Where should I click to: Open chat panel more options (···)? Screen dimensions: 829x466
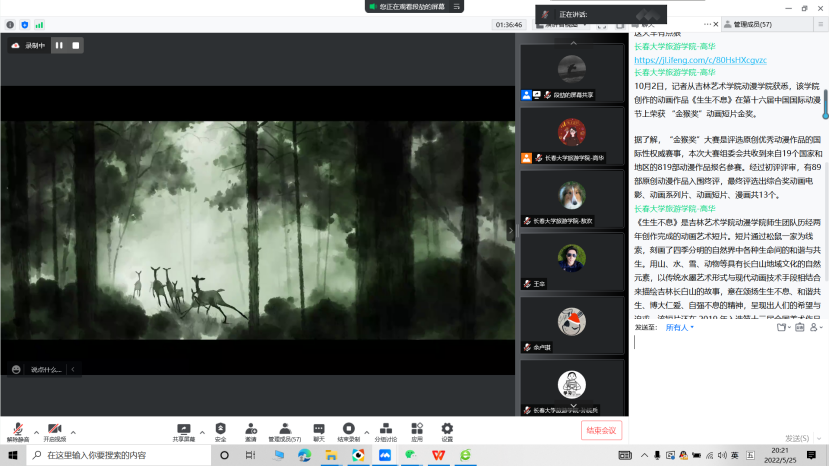(x=707, y=24)
